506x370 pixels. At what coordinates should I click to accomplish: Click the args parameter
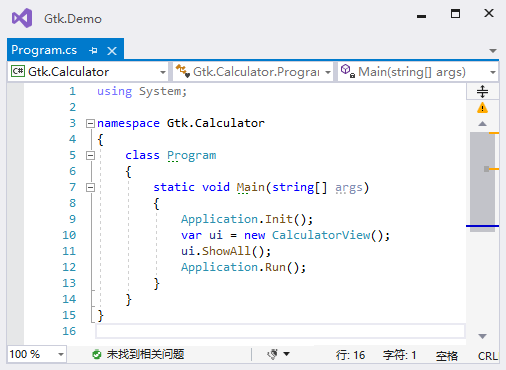click(x=349, y=187)
